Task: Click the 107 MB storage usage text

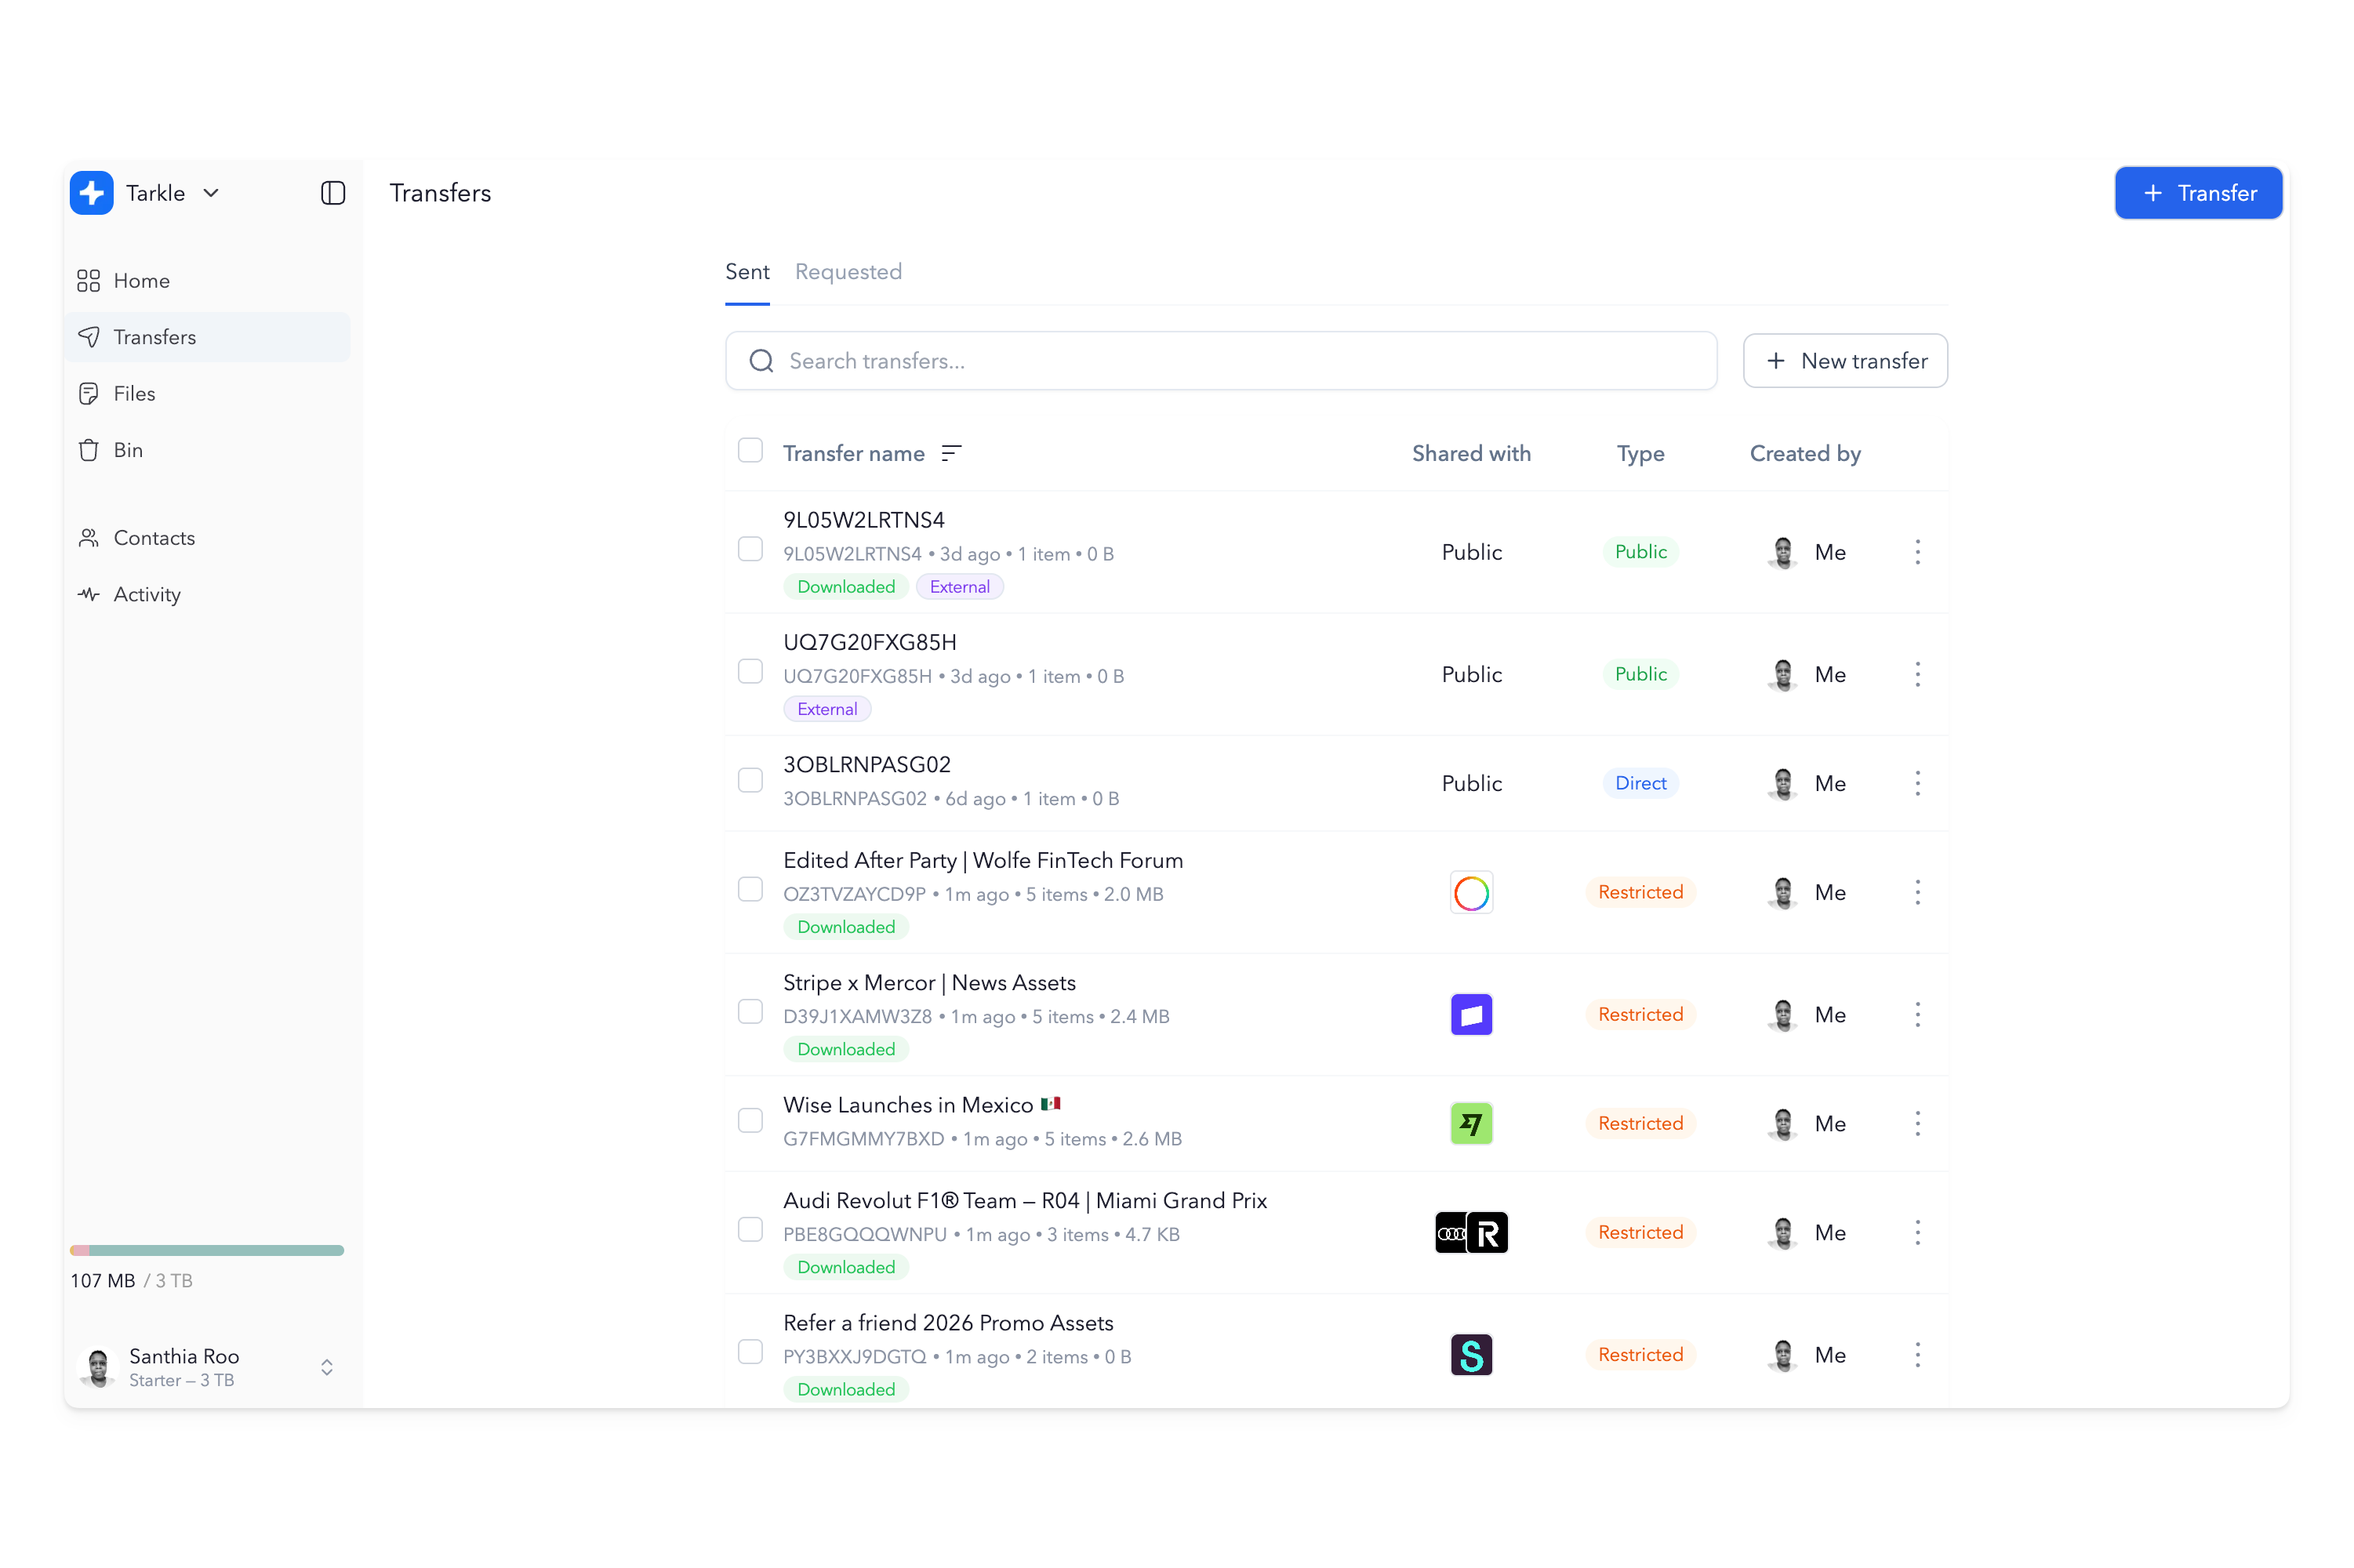Action: point(102,1281)
